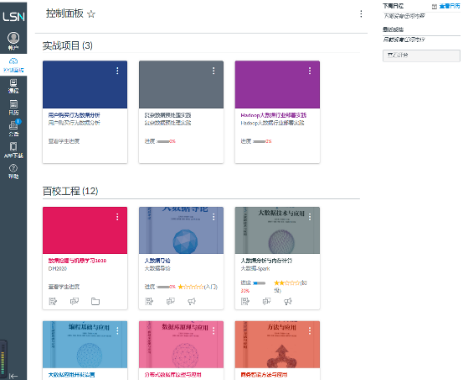Open the assignments icon on the Spark course card
Screen dimensions: 463x380
245,301
